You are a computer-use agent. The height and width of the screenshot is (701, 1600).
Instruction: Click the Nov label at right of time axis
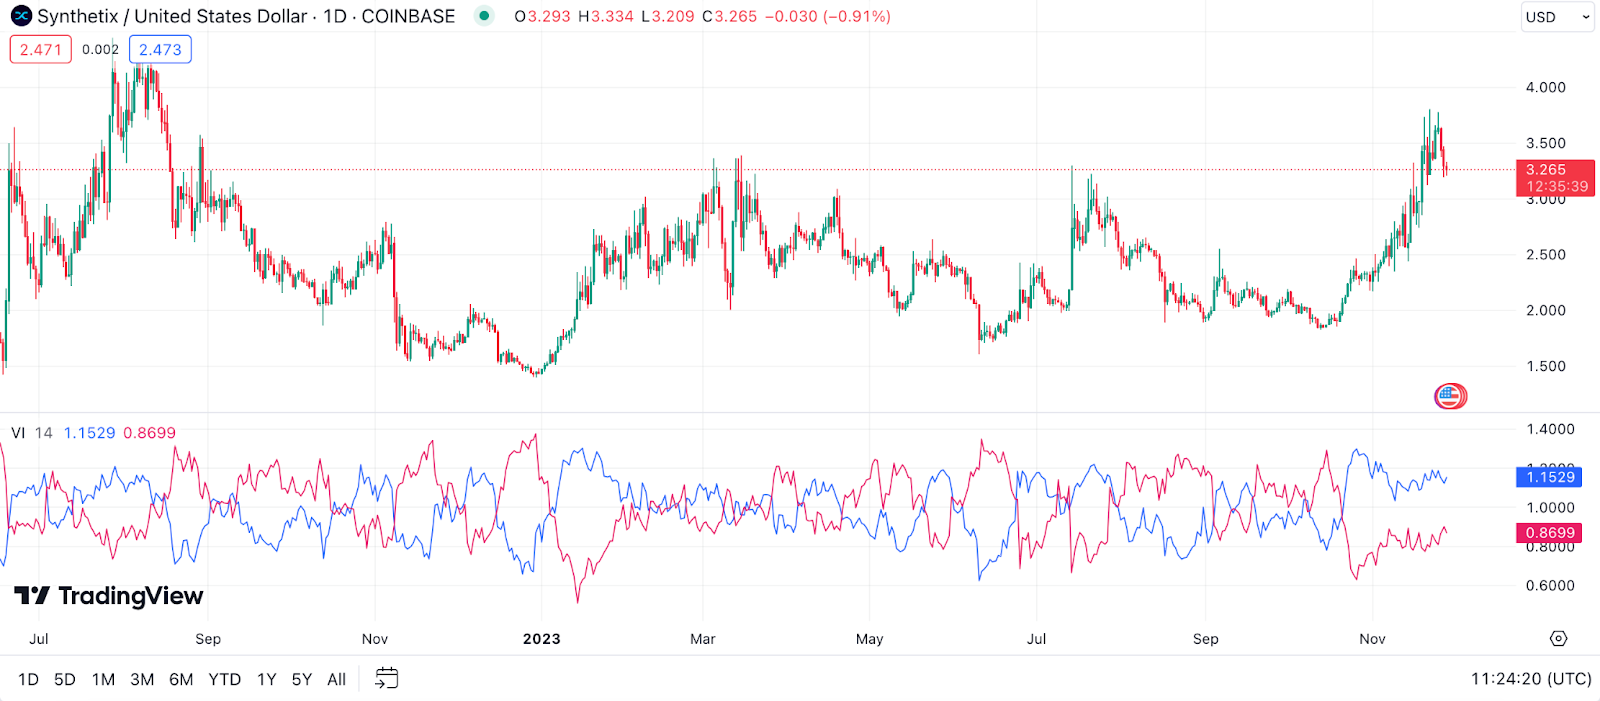[1372, 639]
